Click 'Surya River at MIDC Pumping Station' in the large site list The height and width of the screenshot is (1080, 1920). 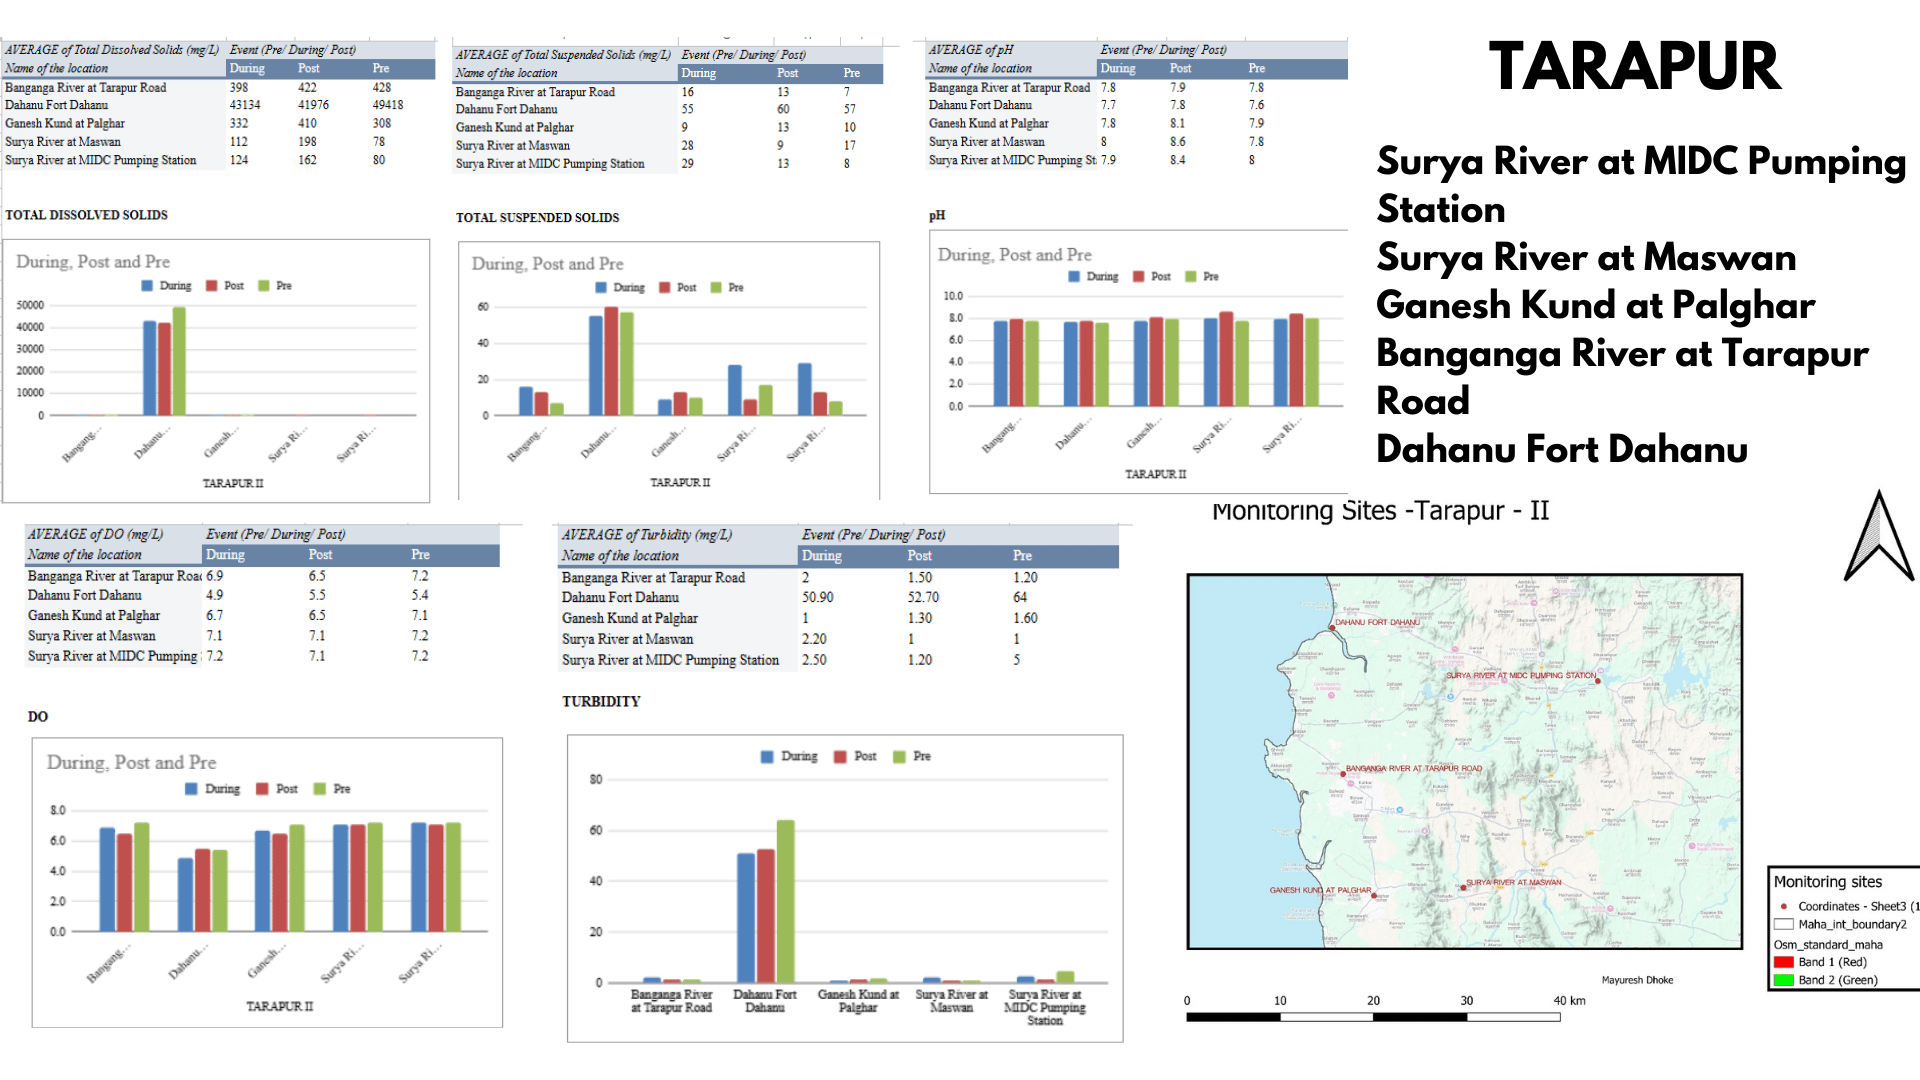coord(1641,185)
